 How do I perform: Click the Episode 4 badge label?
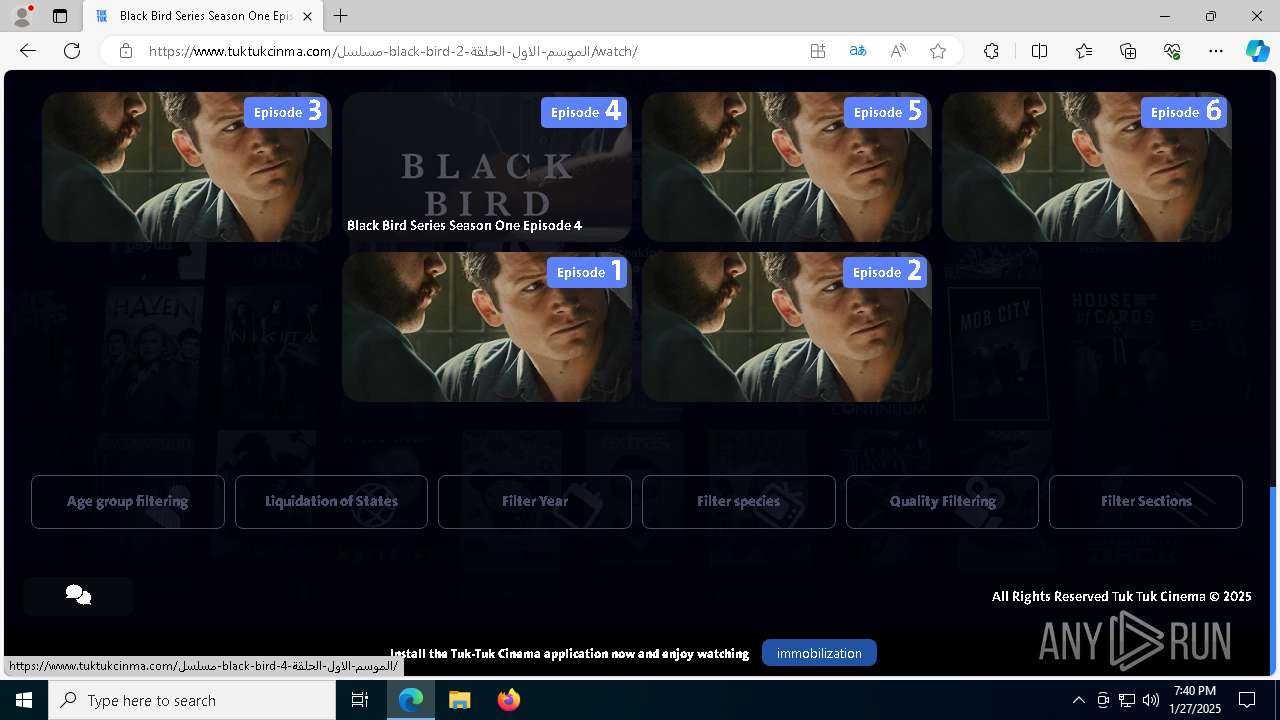[584, 112]
